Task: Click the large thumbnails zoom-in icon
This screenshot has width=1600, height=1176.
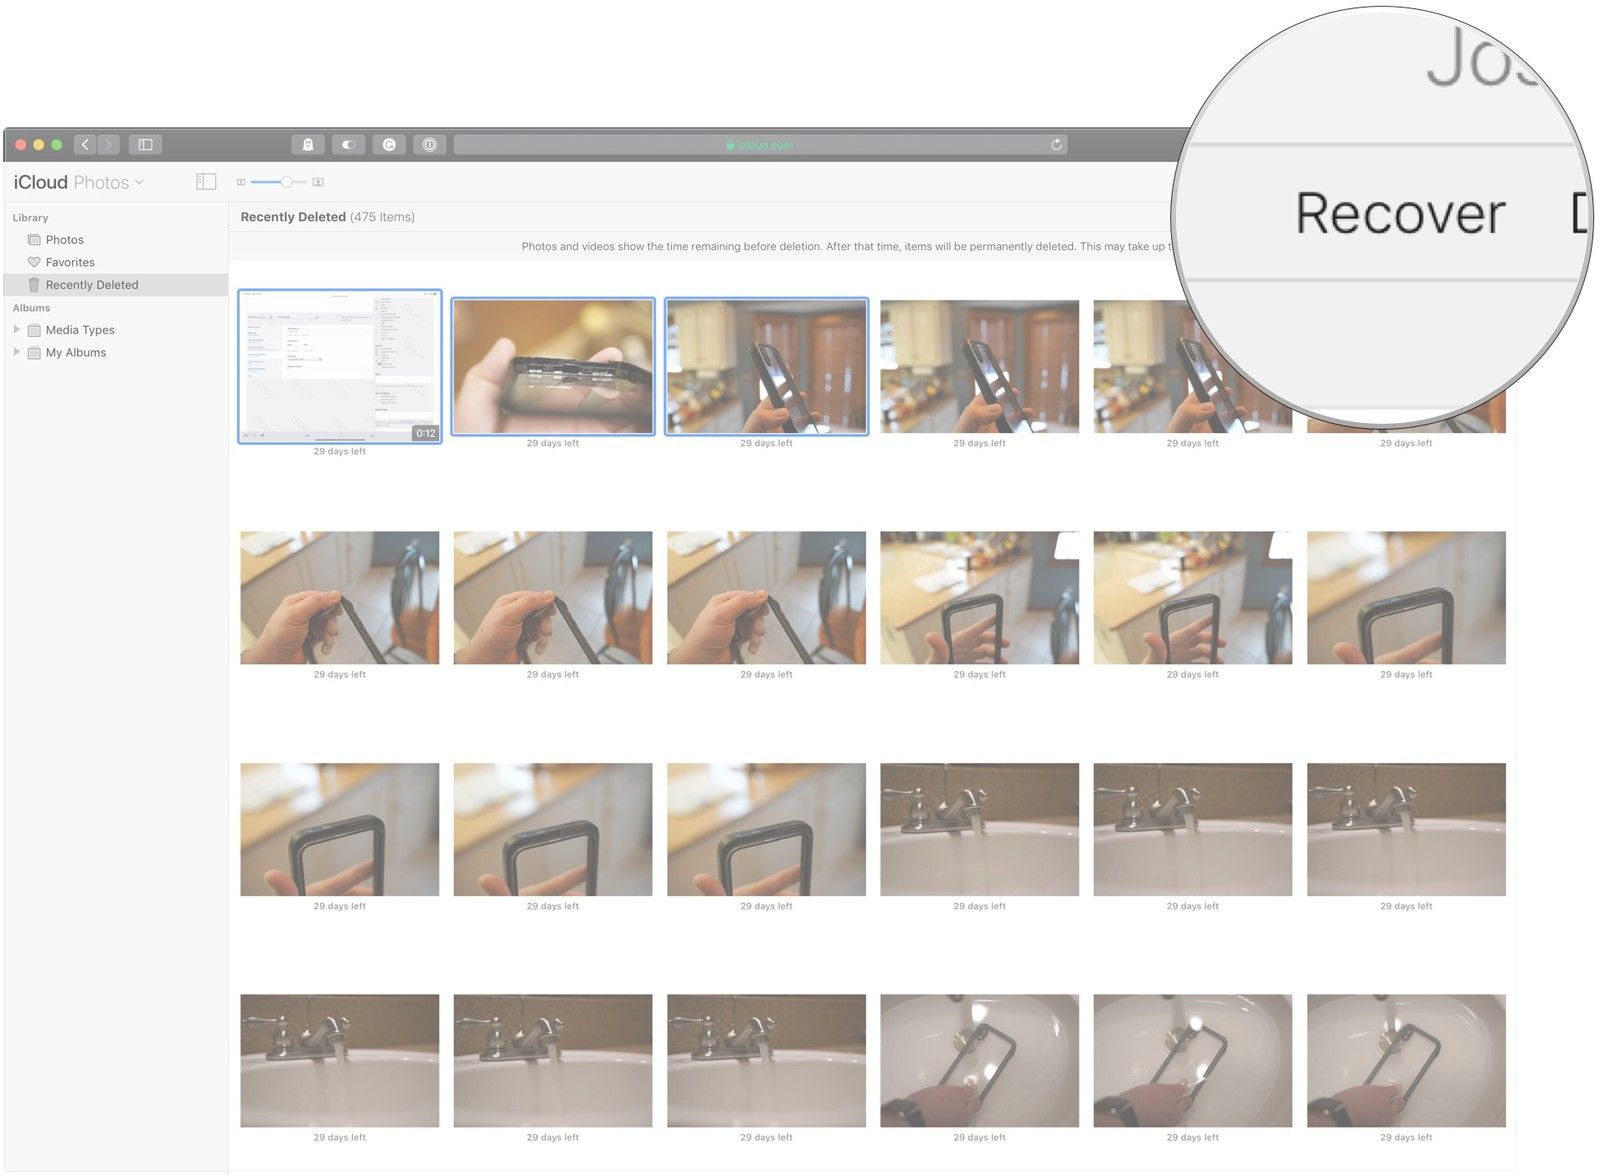Action: (318, 182)
